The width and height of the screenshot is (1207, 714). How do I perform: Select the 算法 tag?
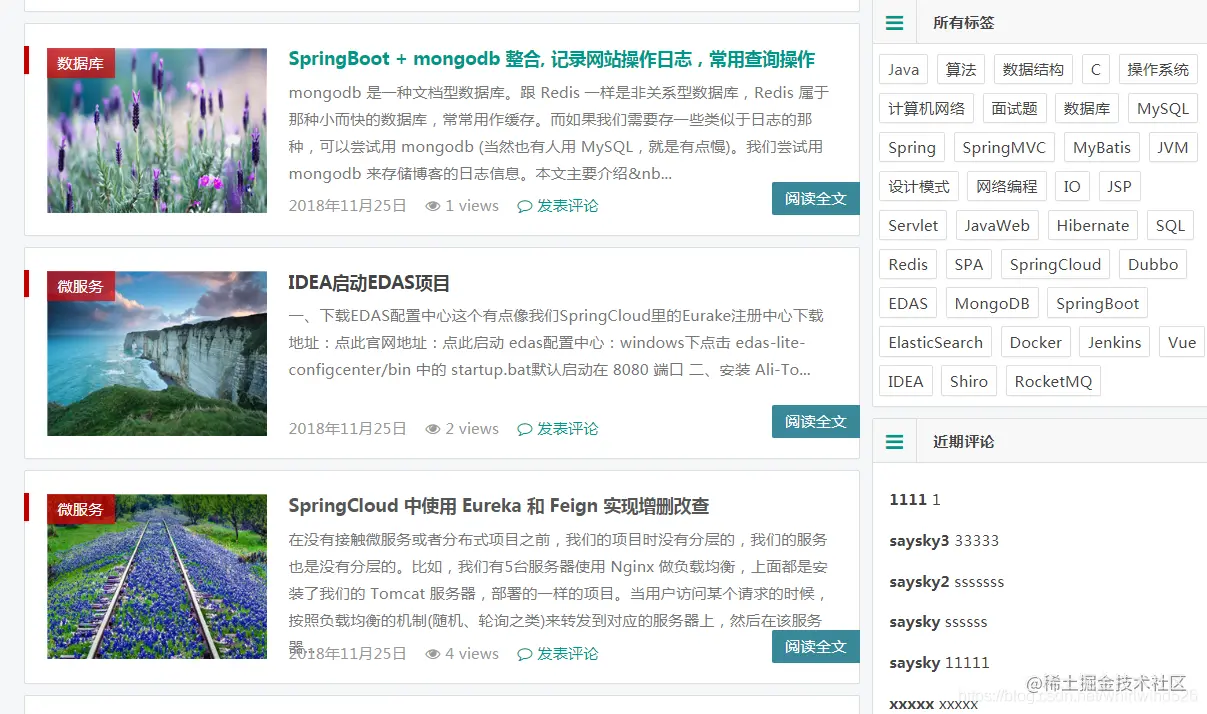click(961, 69)
